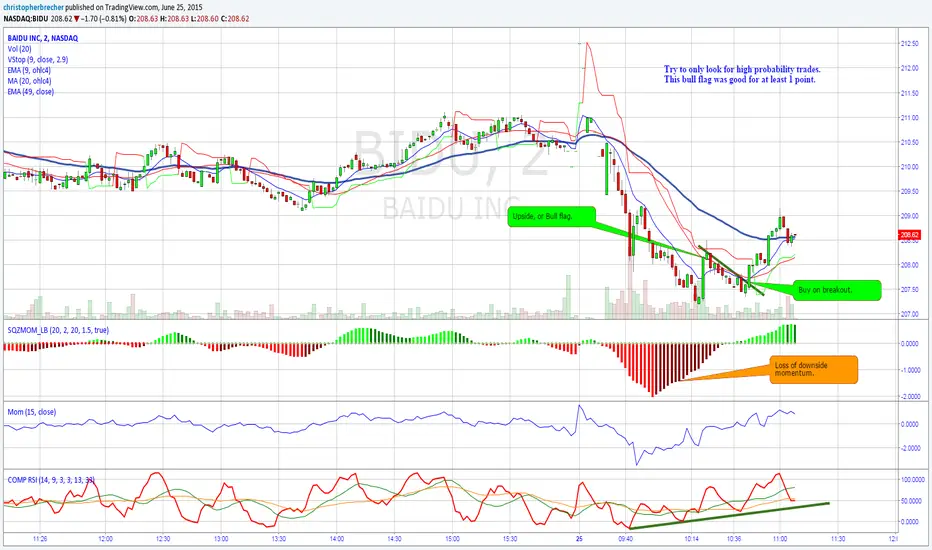This screenshot has height=550, width=932.
Task: Click the 14:00 time axis label
Action: tap(336, 539)
